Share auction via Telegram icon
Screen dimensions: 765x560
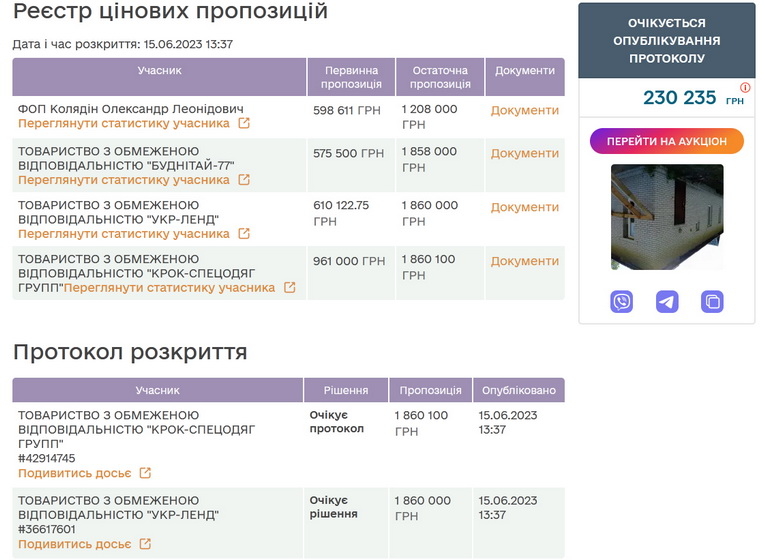coord(667,301)
